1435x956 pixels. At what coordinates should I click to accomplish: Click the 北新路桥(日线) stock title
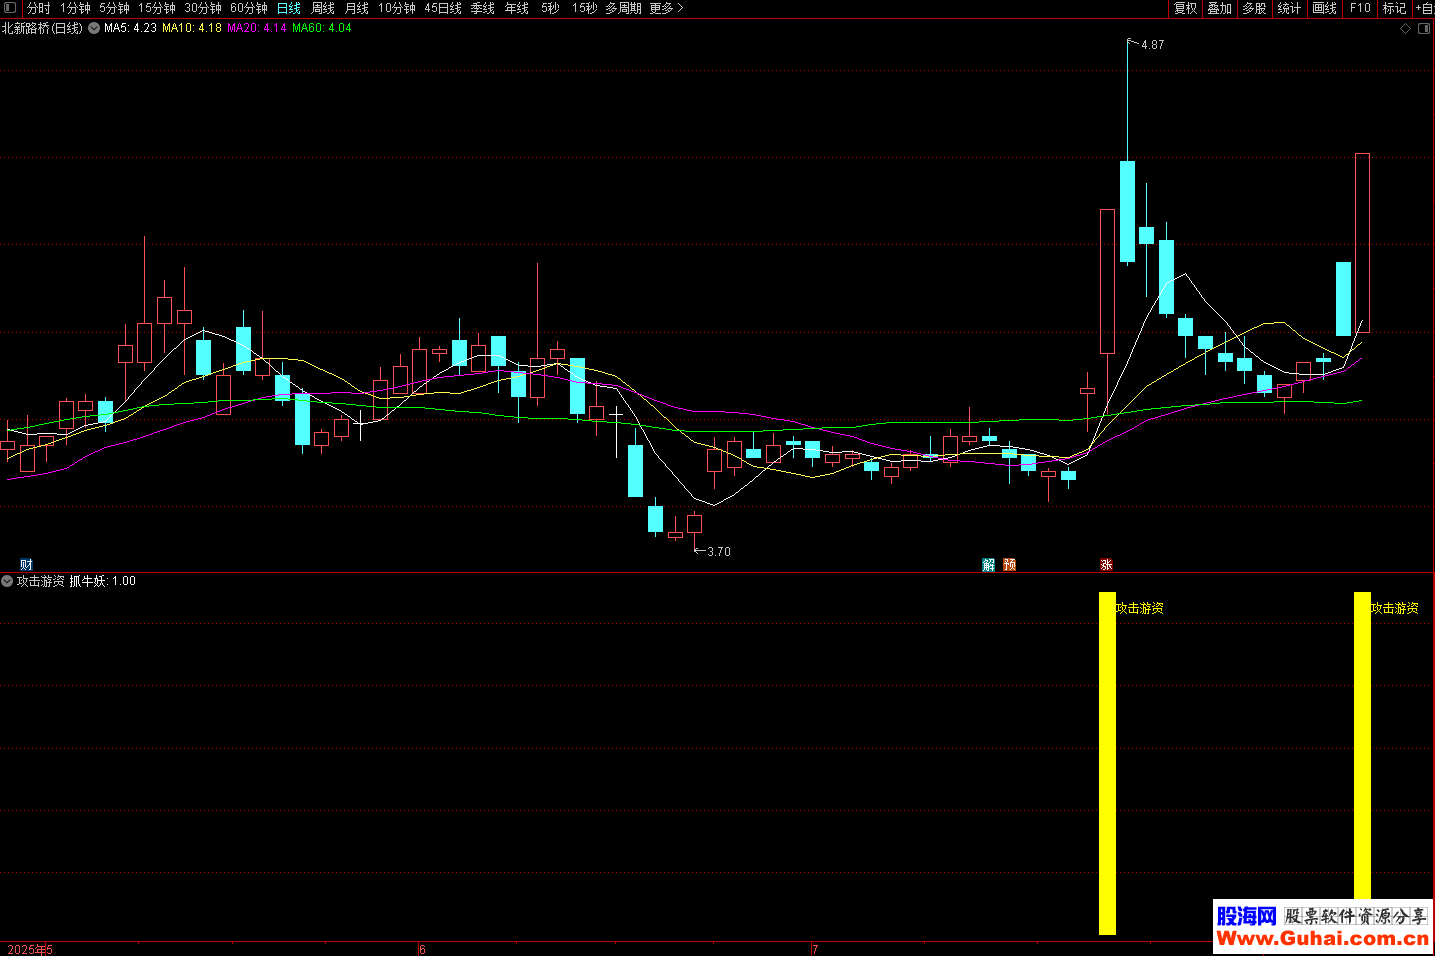tap(42, 28)
